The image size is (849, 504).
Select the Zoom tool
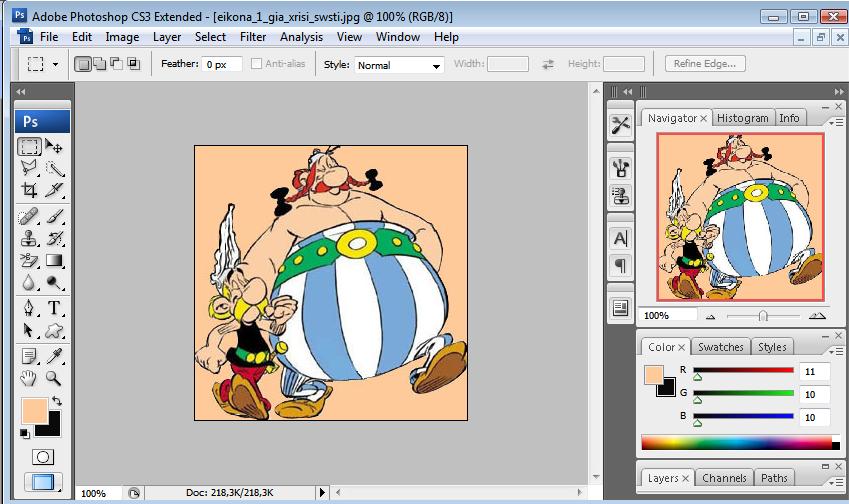click(x=54, y=377)
